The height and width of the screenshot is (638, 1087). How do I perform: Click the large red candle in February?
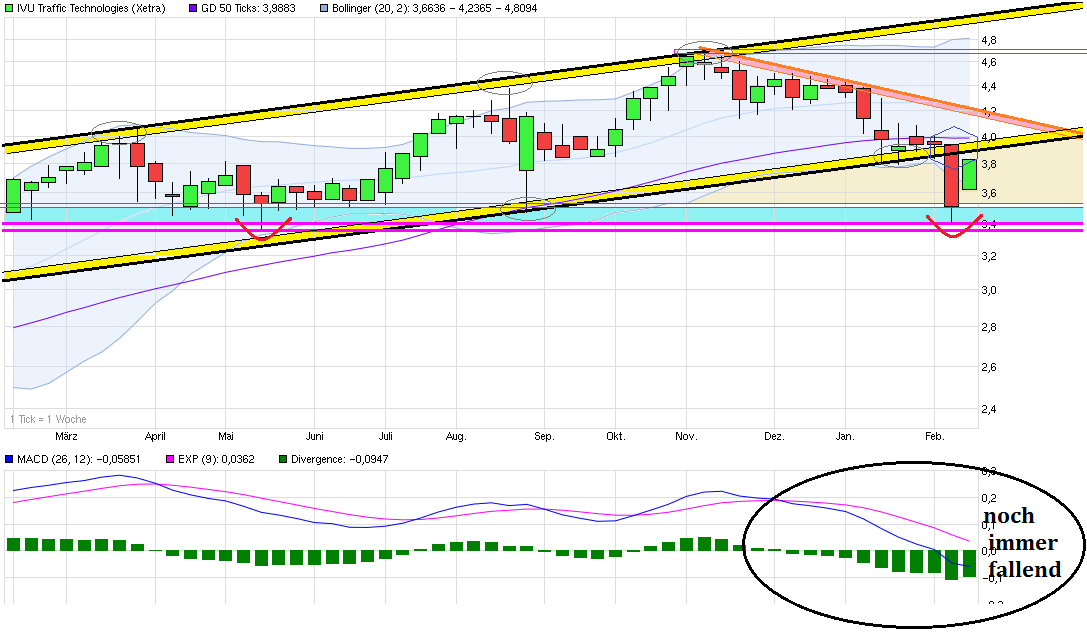[951, 176]
